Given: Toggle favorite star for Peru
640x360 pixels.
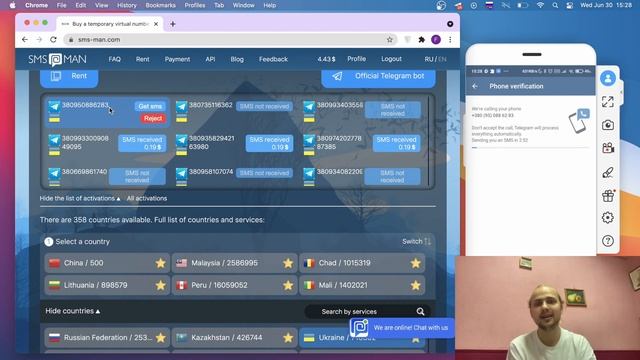Looking at the screenshot, I should pos(288,285).
